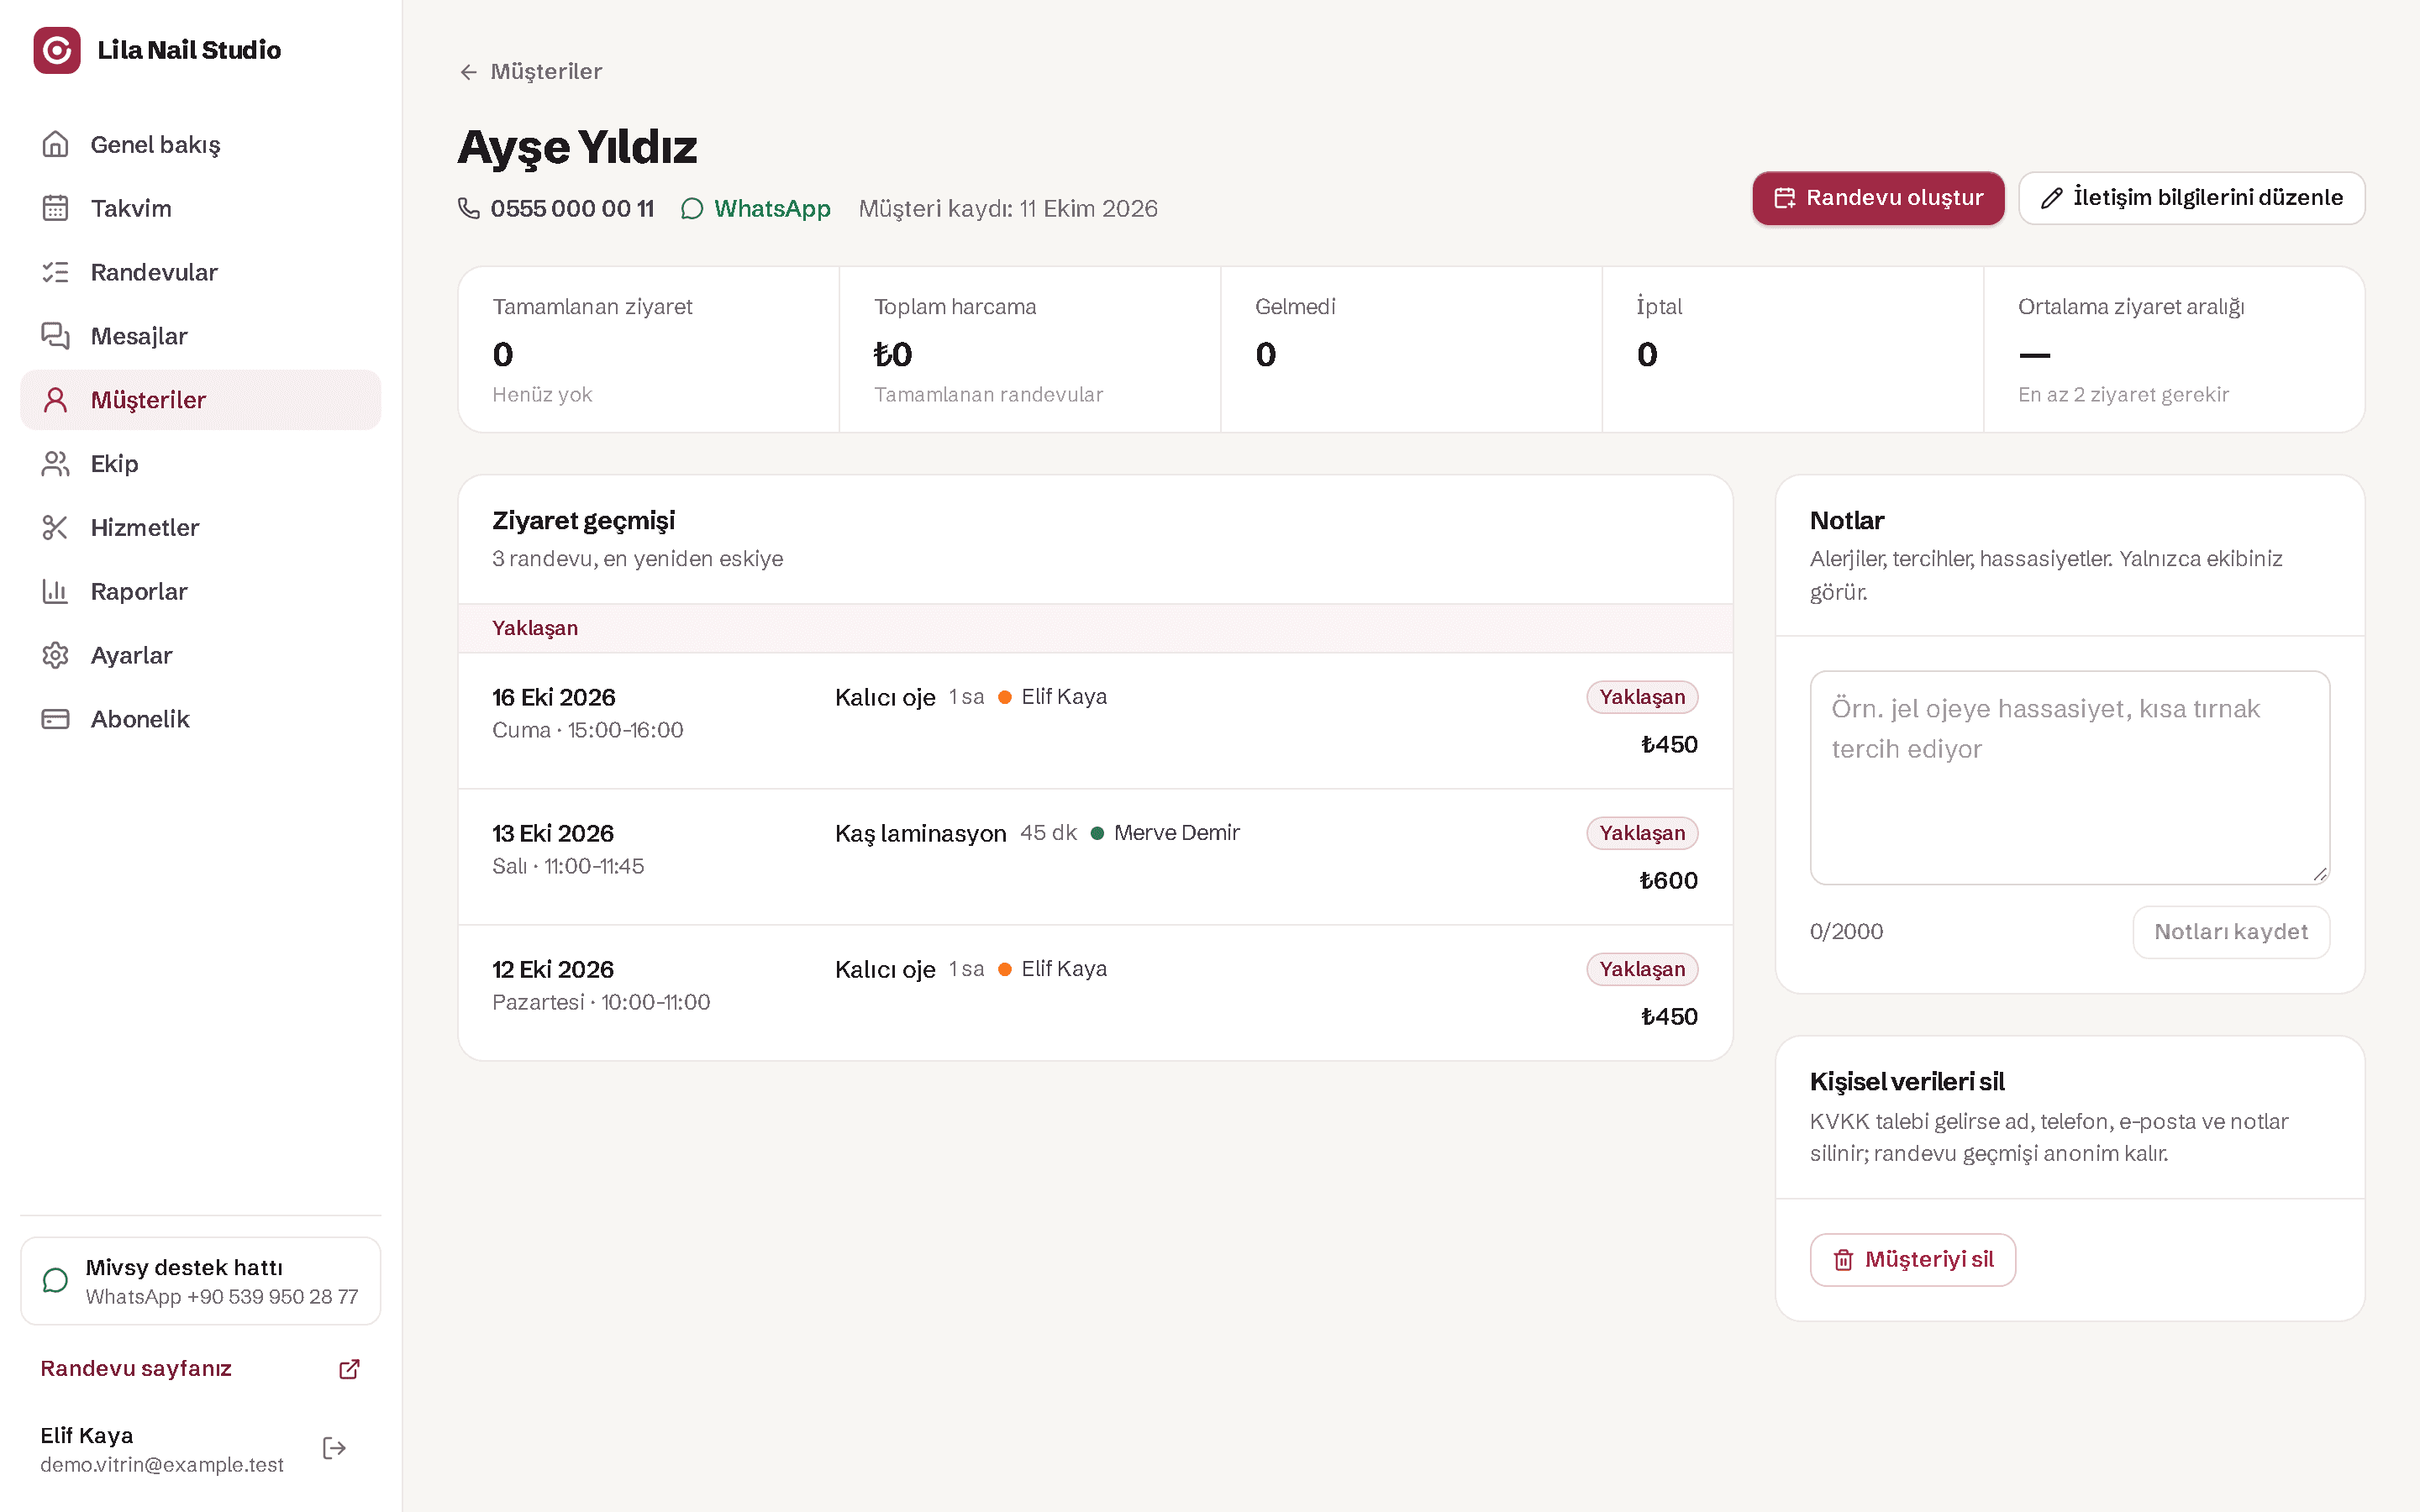Open the Abonelik card icon
Image resolution: width=2420 pixels, height=1512 pixels.
click(55, 719)
